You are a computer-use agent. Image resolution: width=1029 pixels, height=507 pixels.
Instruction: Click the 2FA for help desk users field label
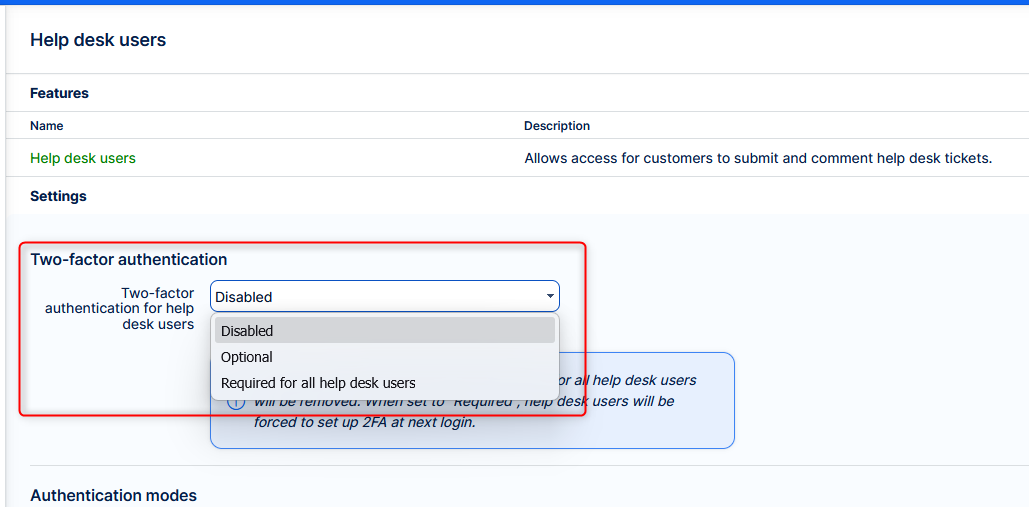[120, 308]
